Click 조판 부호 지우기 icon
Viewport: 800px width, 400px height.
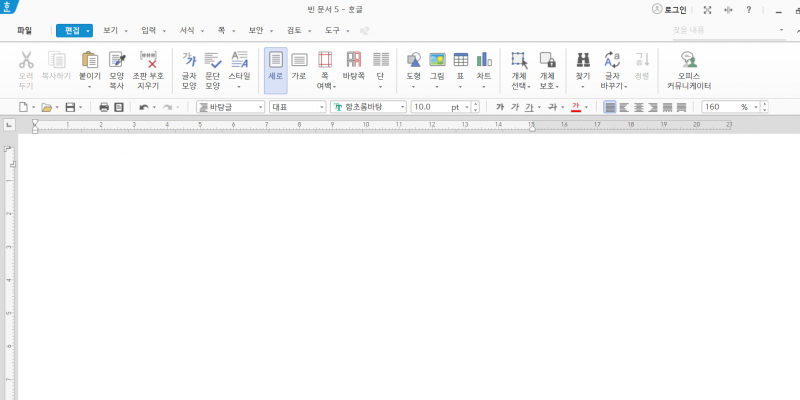(148, 60)
